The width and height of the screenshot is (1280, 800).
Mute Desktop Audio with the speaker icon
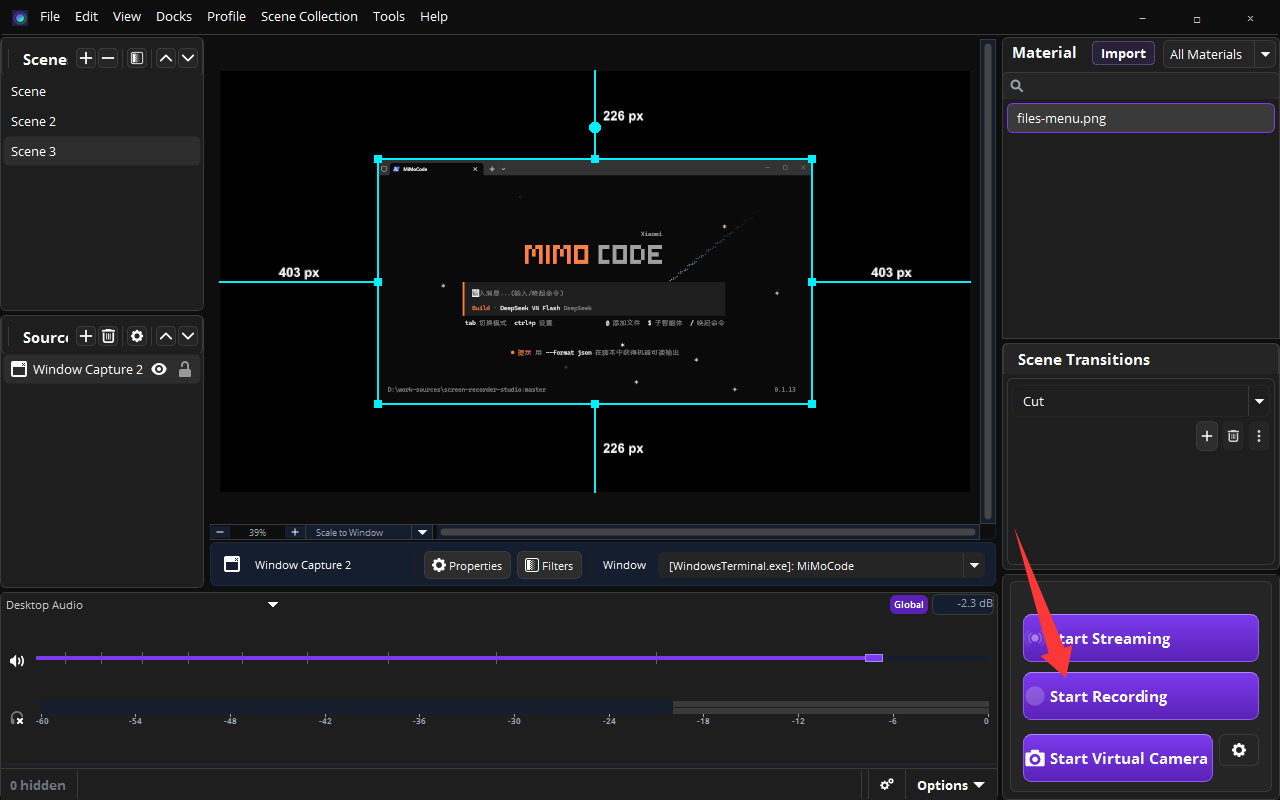17,660
